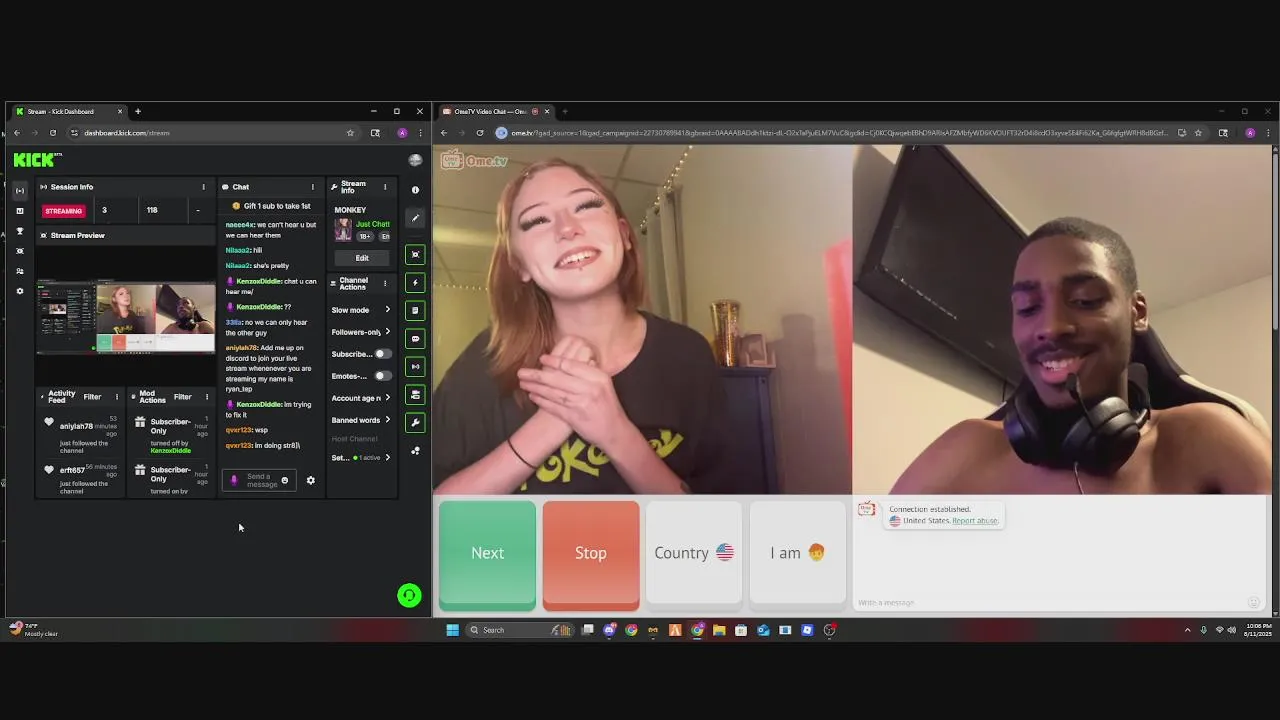Open Mod Actions three-dot menu
1280x720 pixels.
(x=207, y=397)
